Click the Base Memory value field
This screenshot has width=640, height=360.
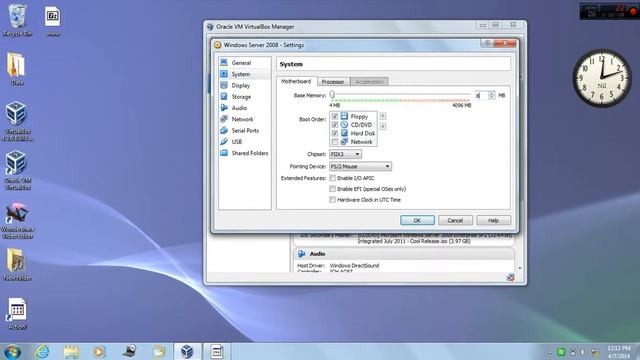click(481, 95)
